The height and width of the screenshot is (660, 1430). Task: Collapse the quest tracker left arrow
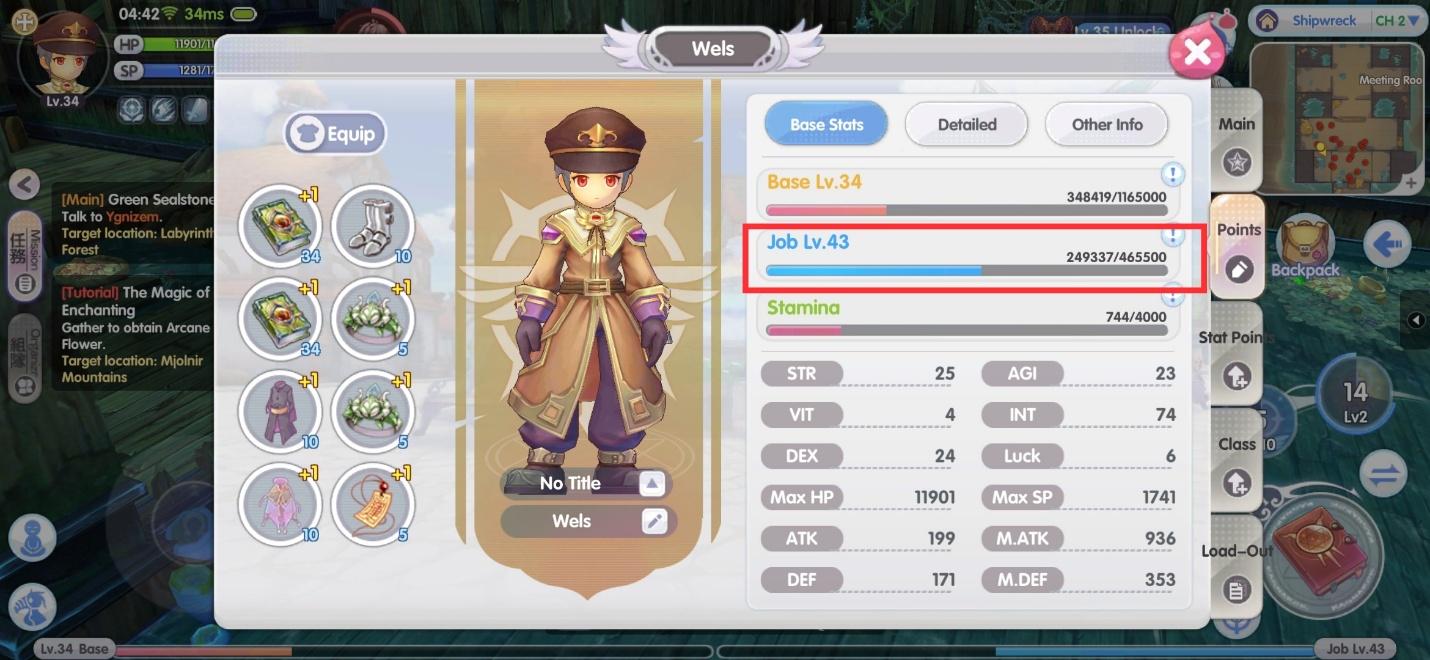click(25, 184)
